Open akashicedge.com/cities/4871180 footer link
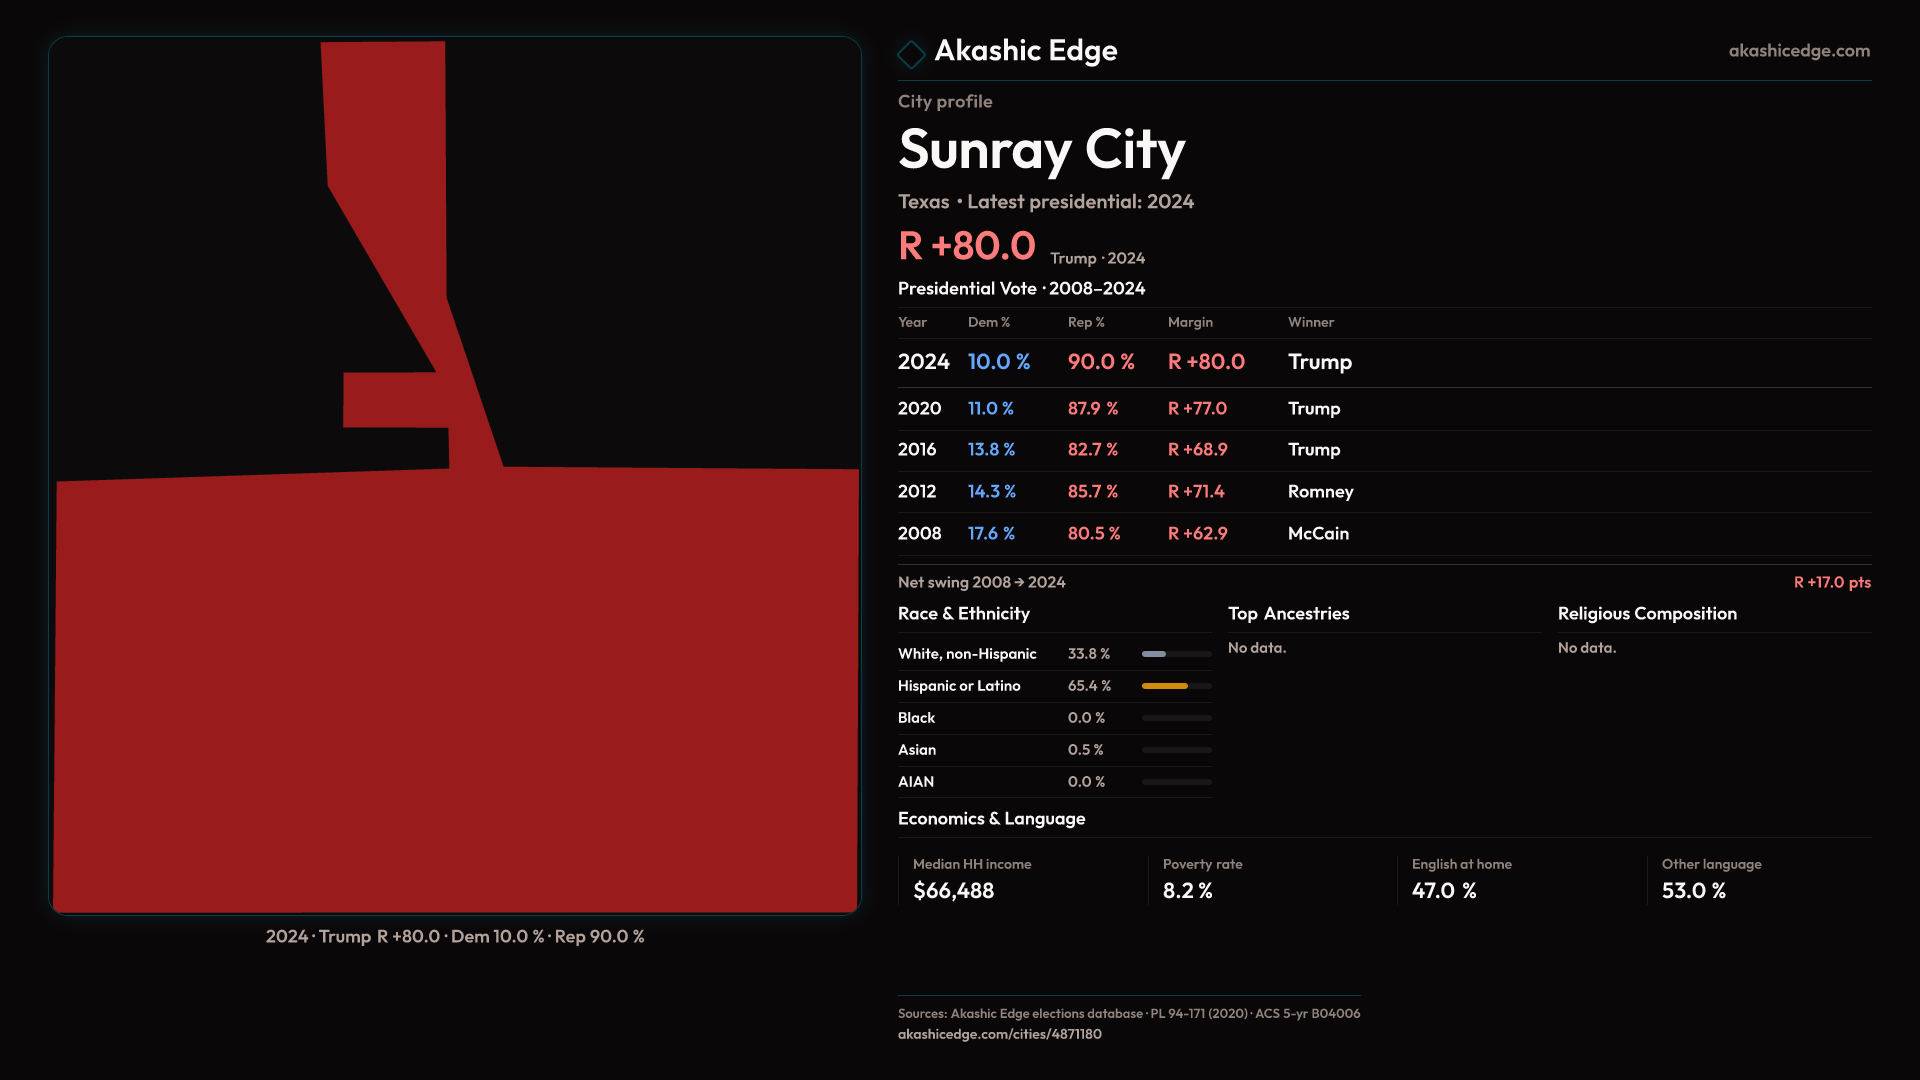The height and width of the screenshot is (1080, 1920). coord(999,1034)
